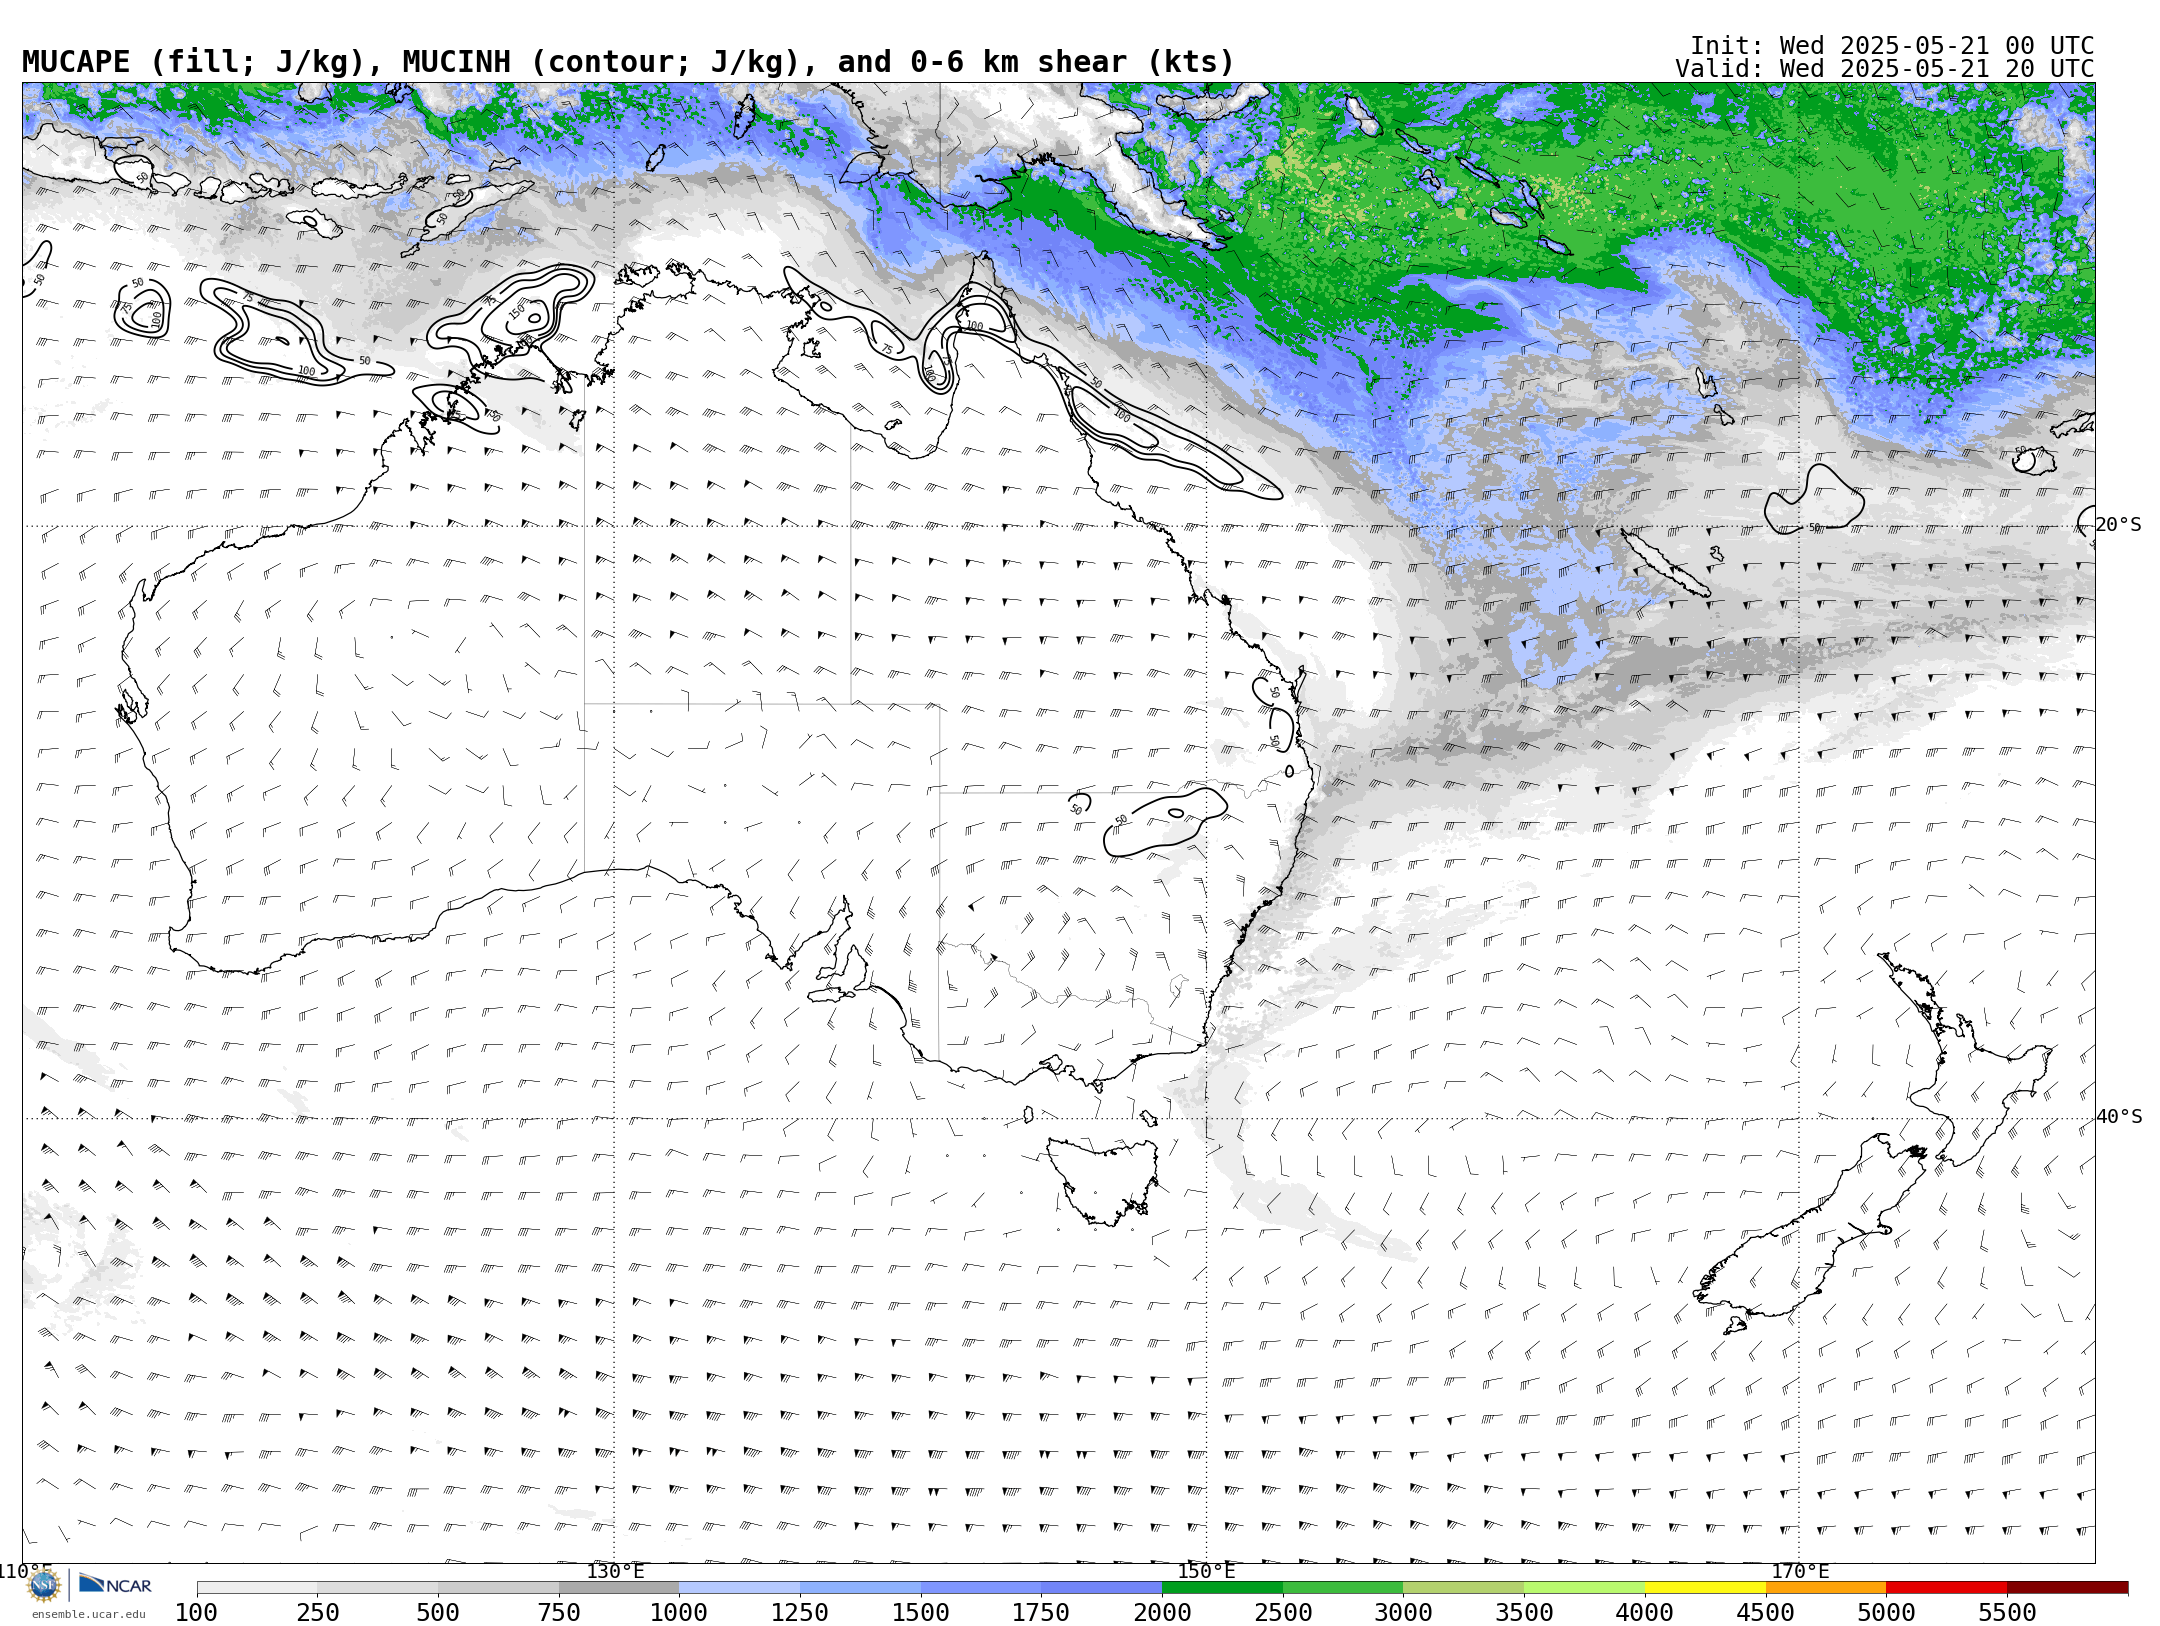2160x1626 pixels.
Task: Pick the blue 1500–1750 colorbar swatch
Action: coord(981,1588)
